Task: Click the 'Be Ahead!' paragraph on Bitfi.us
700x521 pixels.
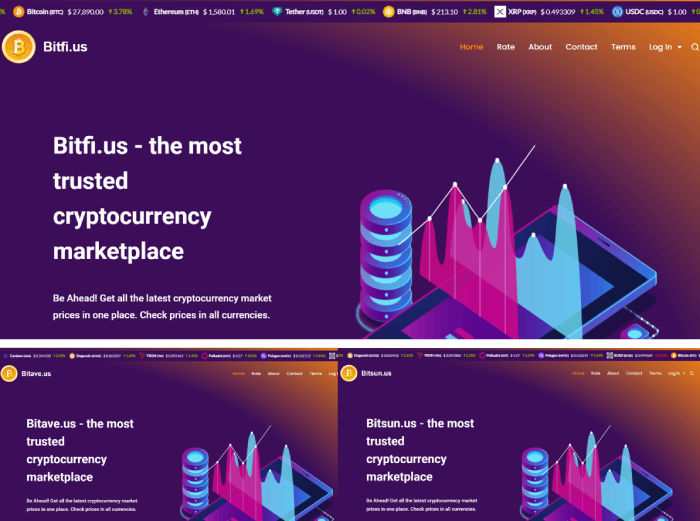Action: click(x=162, y=306)
